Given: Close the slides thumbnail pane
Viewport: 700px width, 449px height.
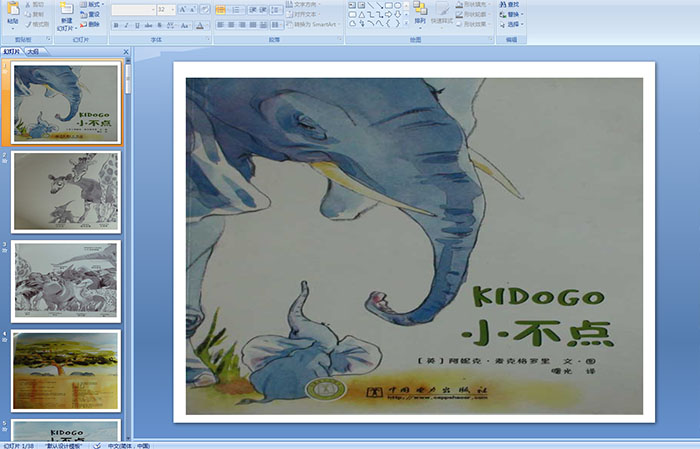Looking at the screenshot, I should pos(126,52).
